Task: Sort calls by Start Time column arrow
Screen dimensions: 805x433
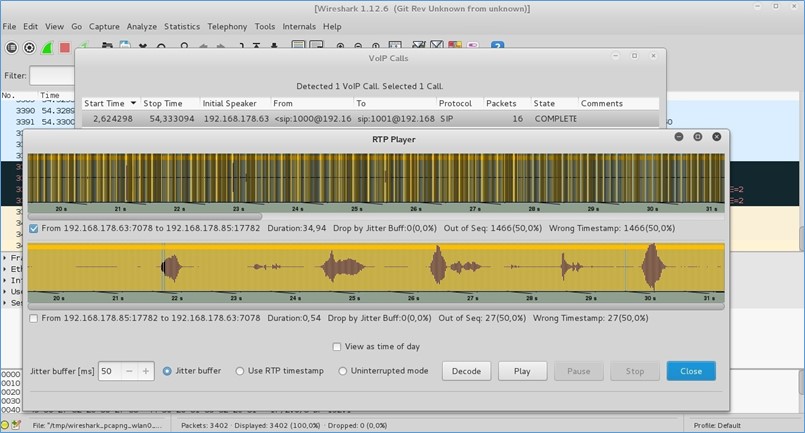Action: pos(133,103)
